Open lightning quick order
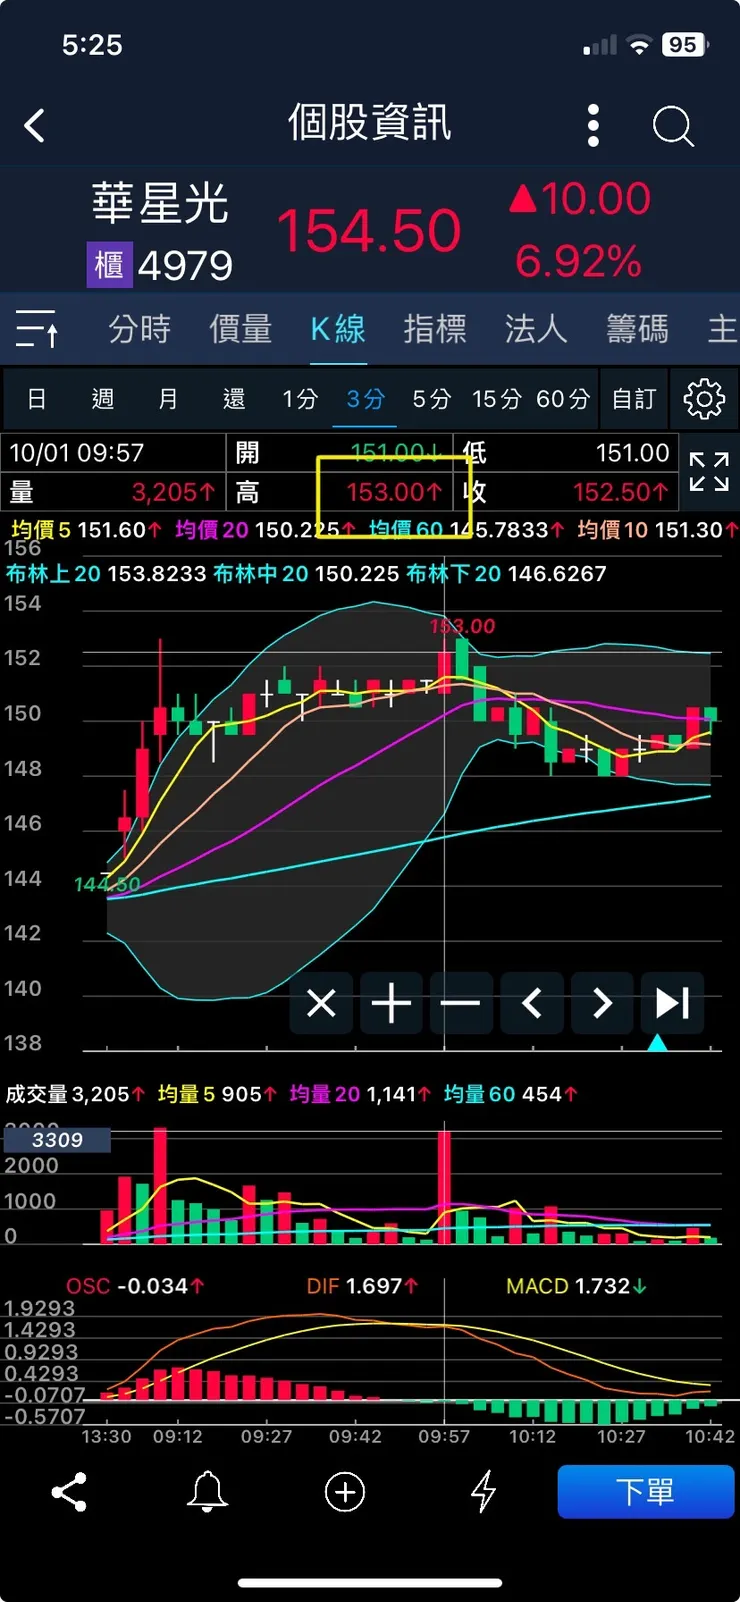740x1602 pixels. coord(483,1492)
